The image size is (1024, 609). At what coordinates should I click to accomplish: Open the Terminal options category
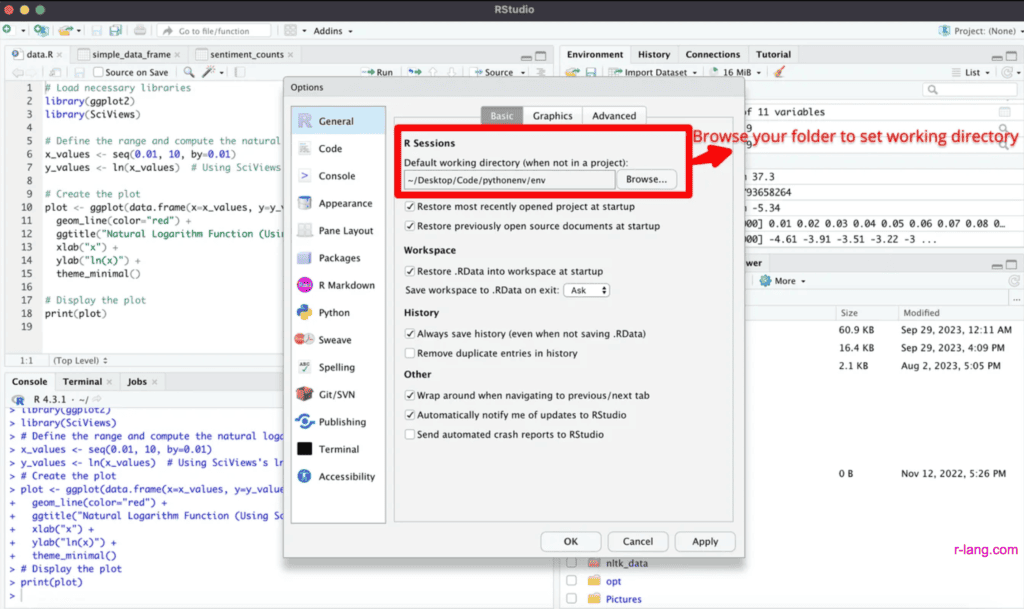point(338,449)
